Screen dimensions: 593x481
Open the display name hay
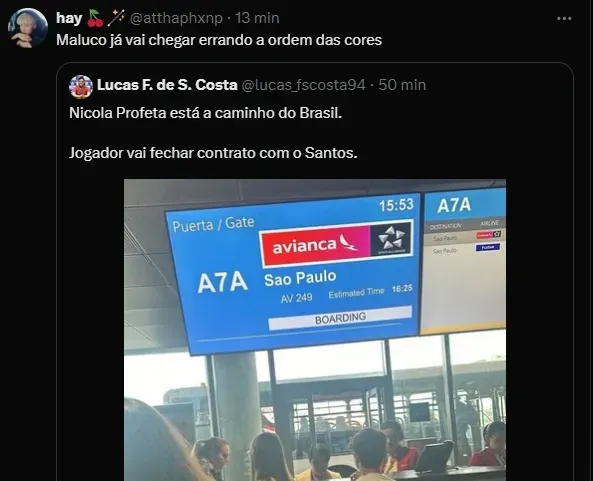69,18
